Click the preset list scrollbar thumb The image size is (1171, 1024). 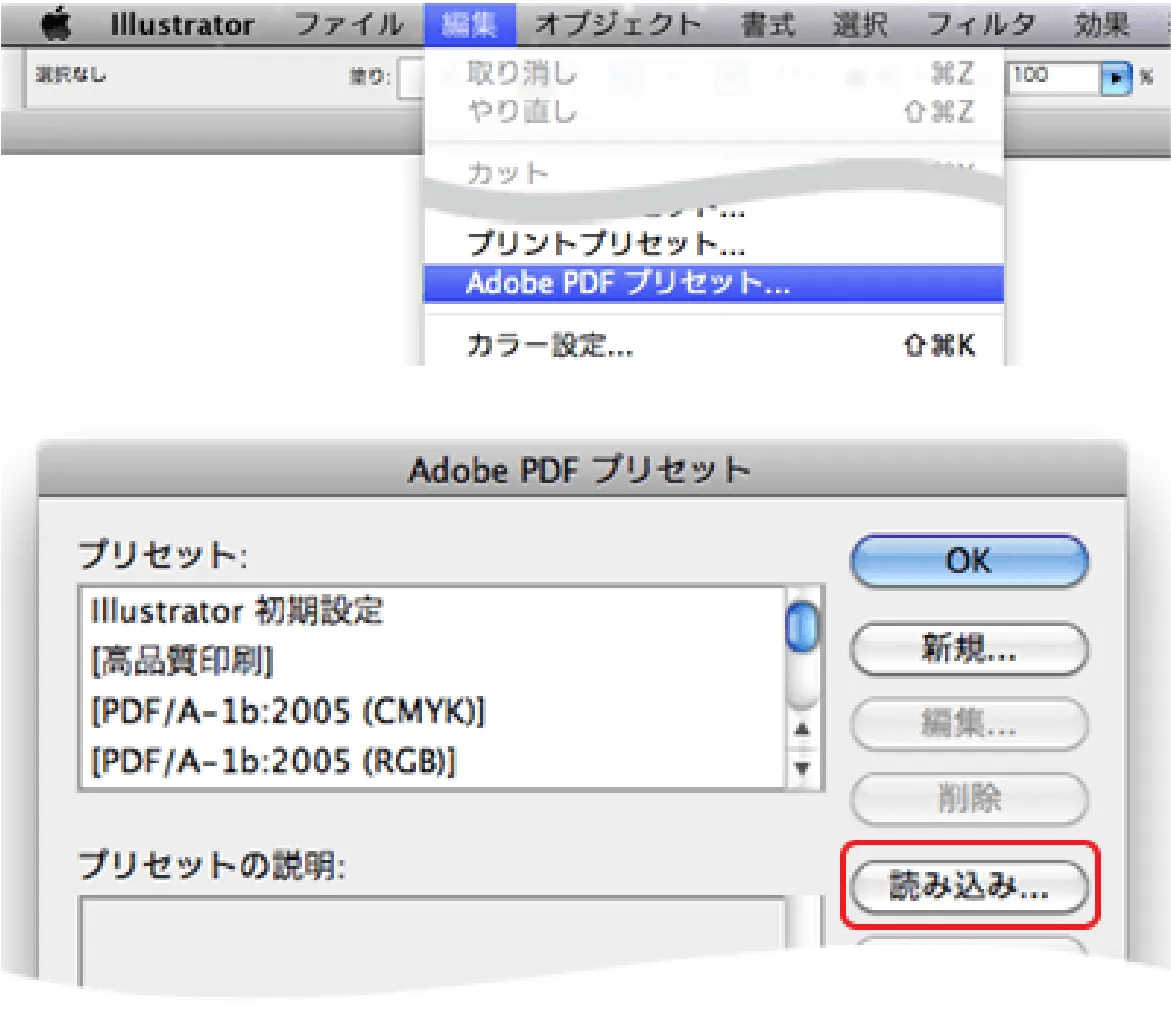click(x=802, y=630)
